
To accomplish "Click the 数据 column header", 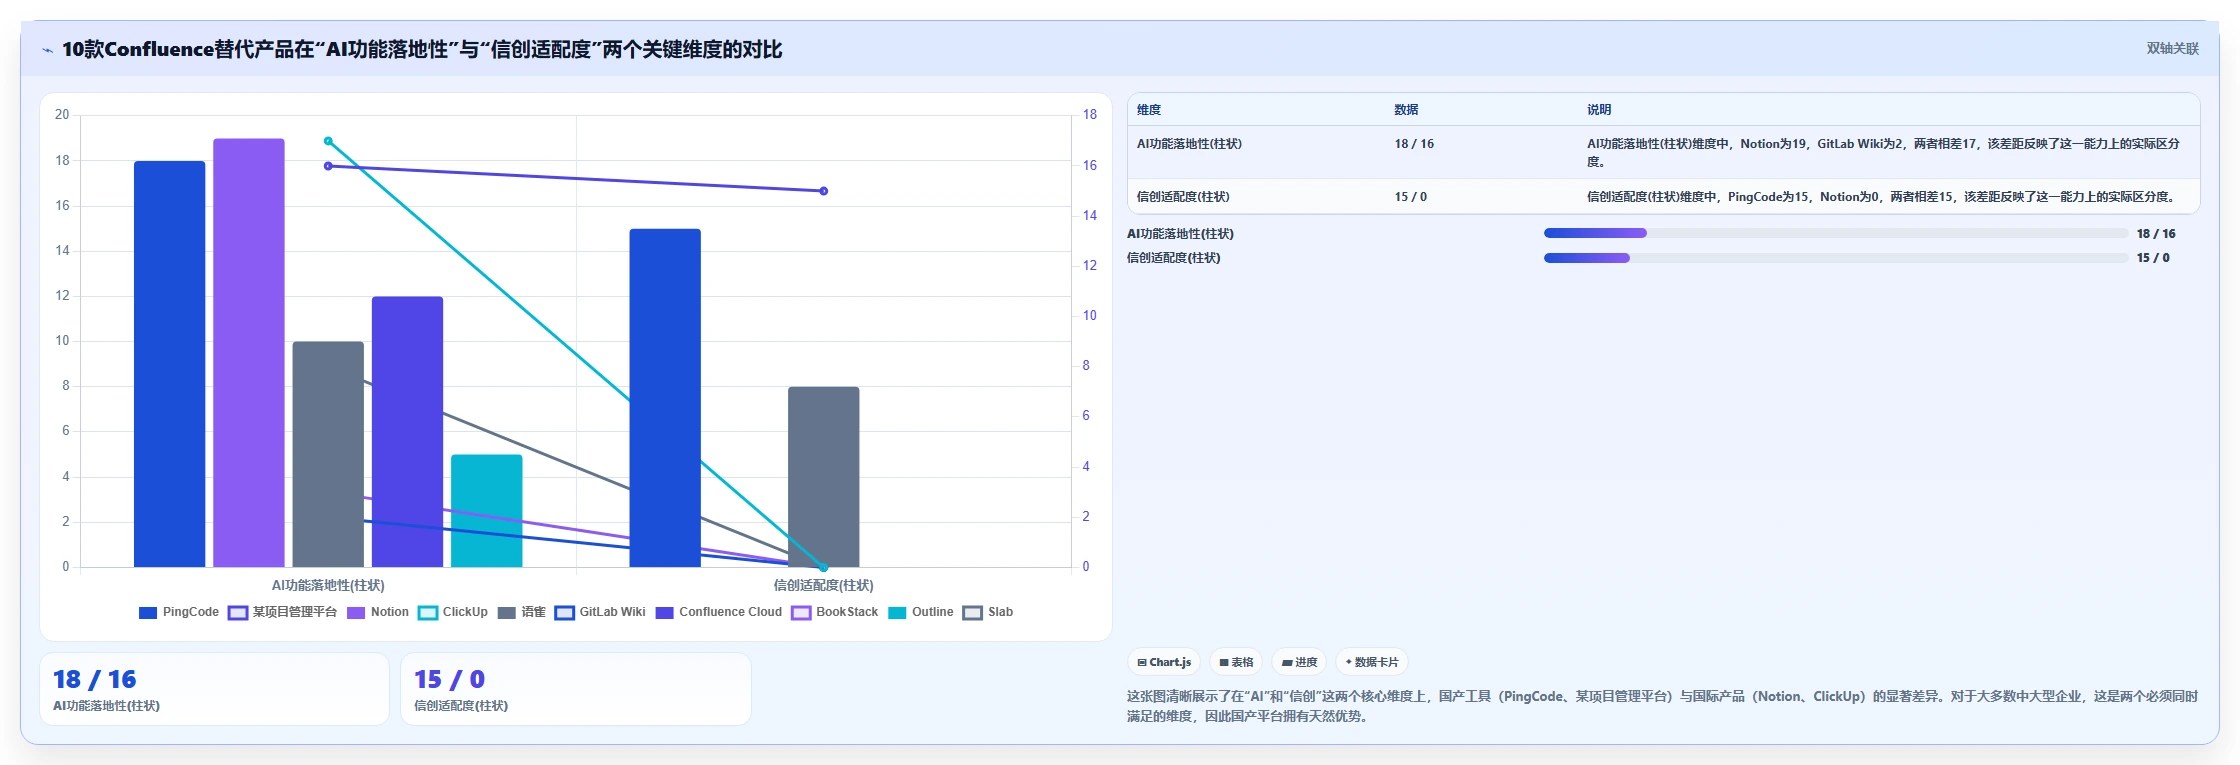I will click(1407, 110).
